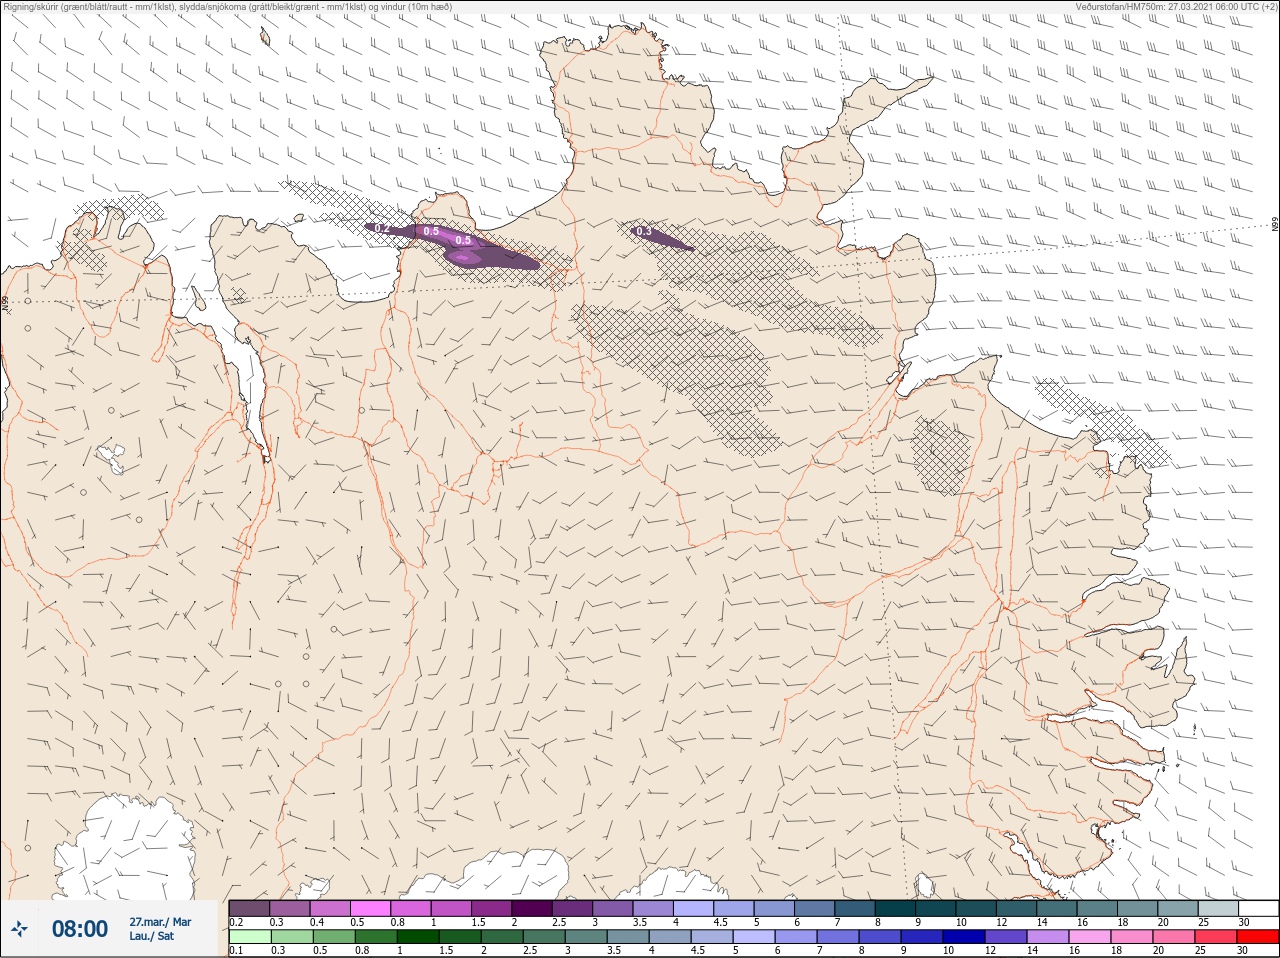Click the Veðurstofan star logo icon

[x=19, y=929]
